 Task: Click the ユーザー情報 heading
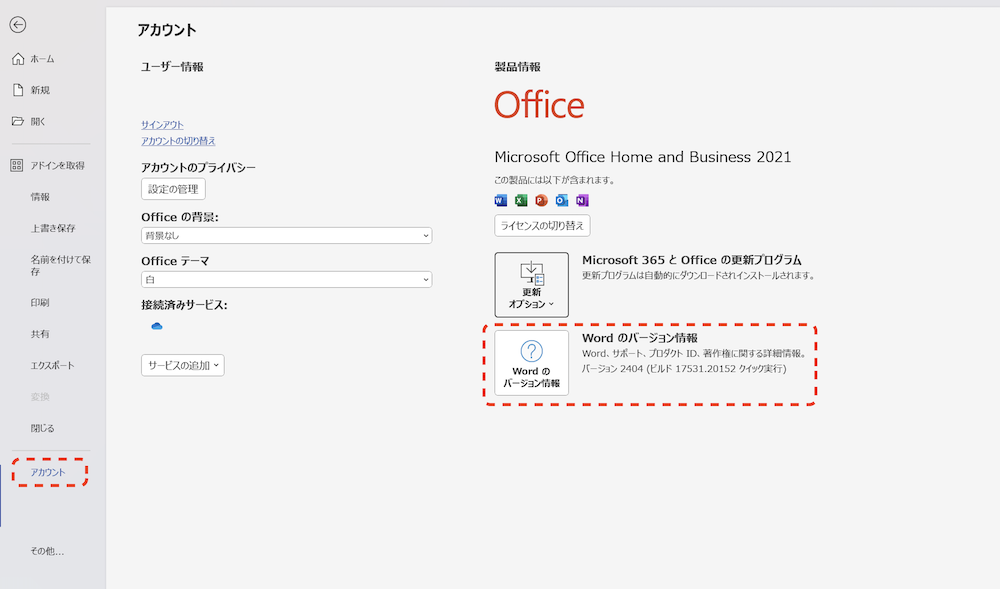point(172,67)
